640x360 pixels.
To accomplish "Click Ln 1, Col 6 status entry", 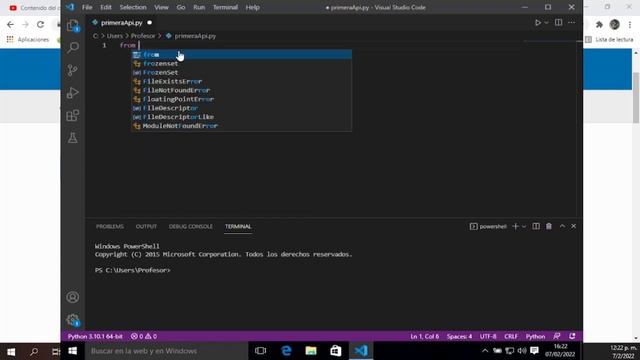I will (424, 337).
